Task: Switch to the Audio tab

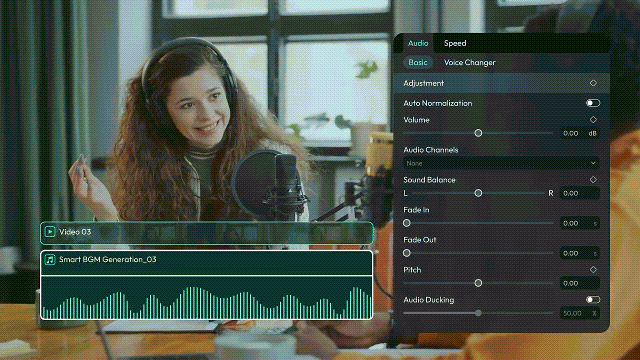Action: coord(418,43)
